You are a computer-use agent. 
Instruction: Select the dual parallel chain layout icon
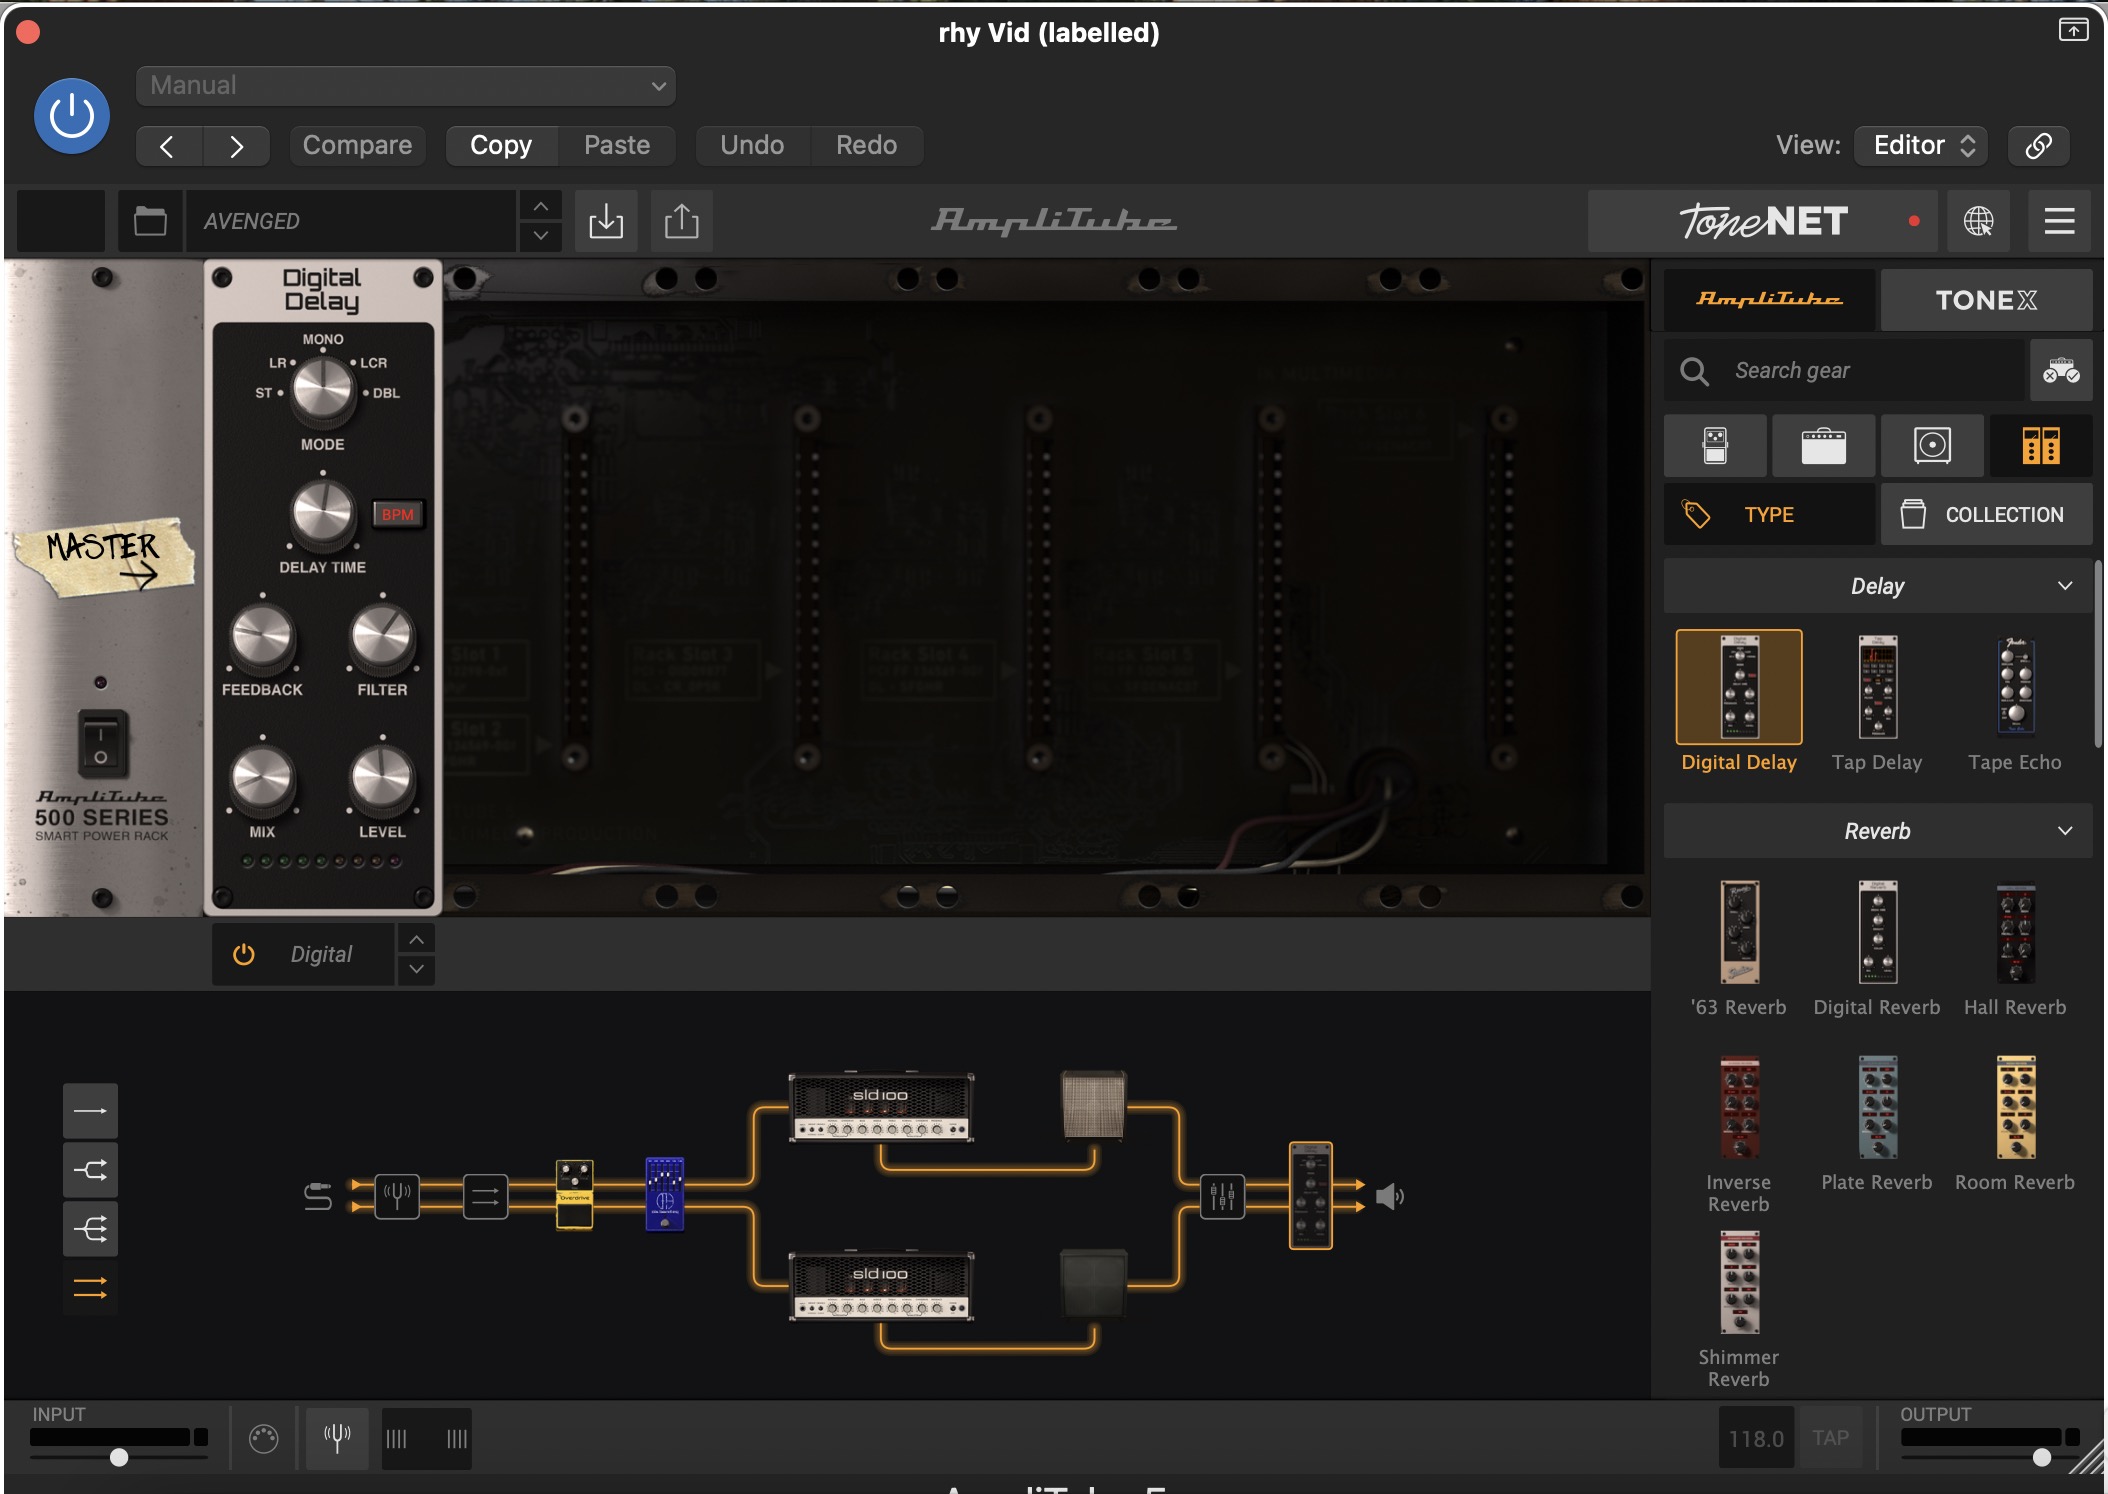pyautogui.click(x=90, y=1288)
